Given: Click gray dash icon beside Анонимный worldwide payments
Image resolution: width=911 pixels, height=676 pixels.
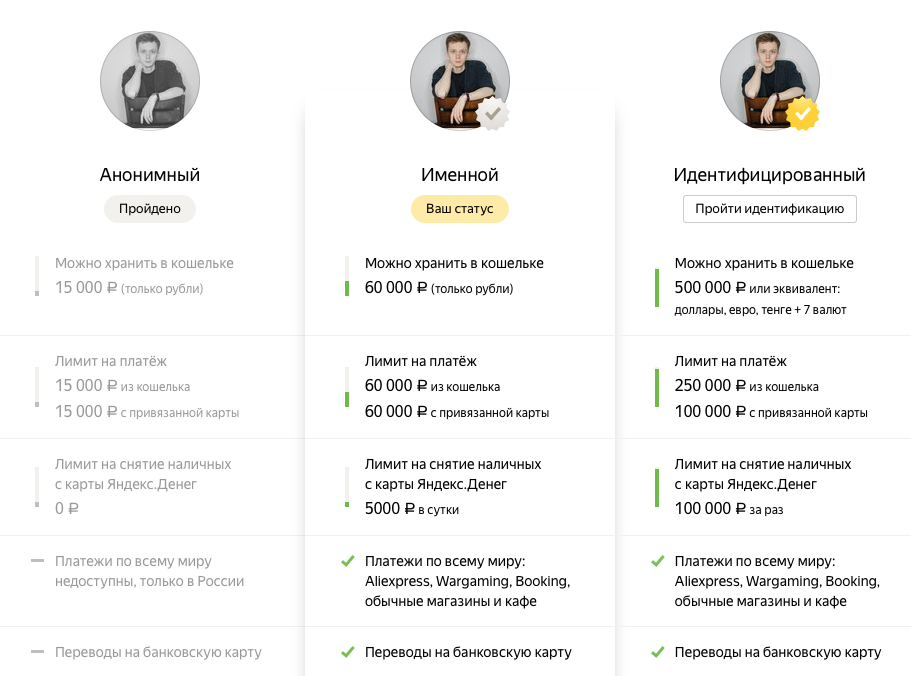Looking at the screenshot, I should tap(37, 562).
